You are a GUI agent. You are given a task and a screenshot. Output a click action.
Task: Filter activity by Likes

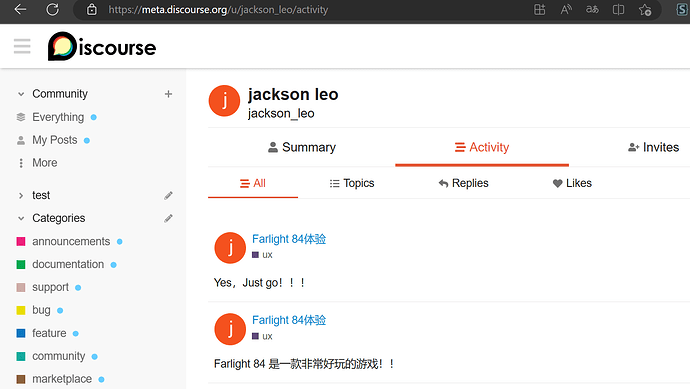pyautogui.click(x=572, y=183)
